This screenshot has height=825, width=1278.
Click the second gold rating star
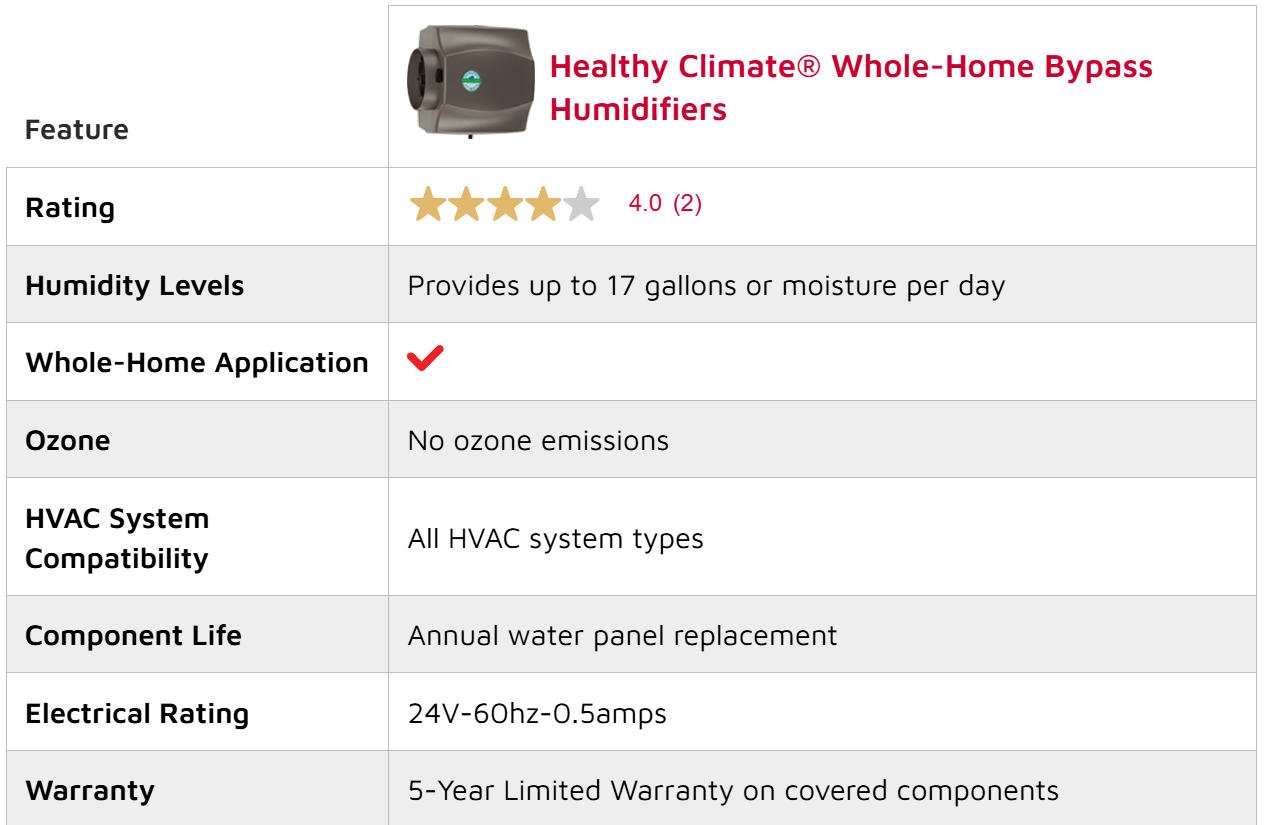pos(464,206)
